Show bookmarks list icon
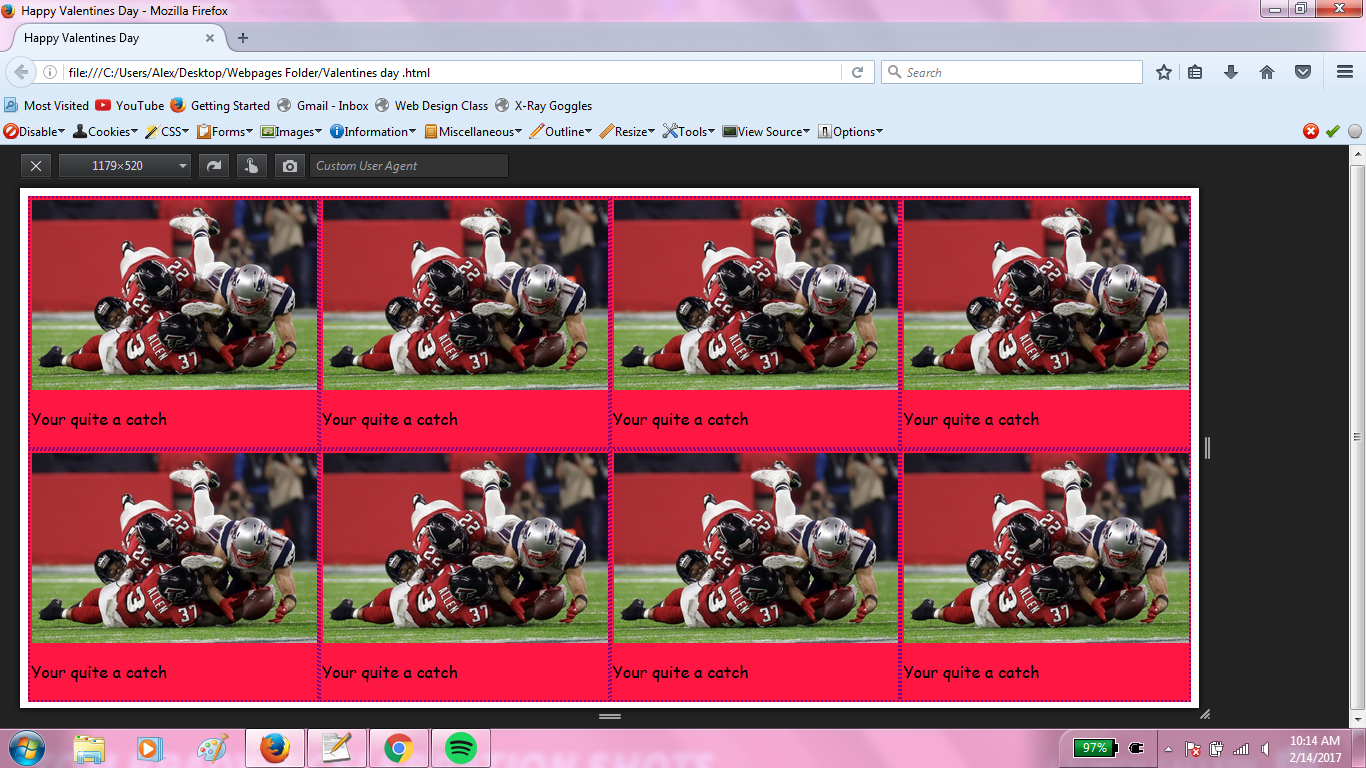Screen dimensions: 1366x768 [1195, 72]
